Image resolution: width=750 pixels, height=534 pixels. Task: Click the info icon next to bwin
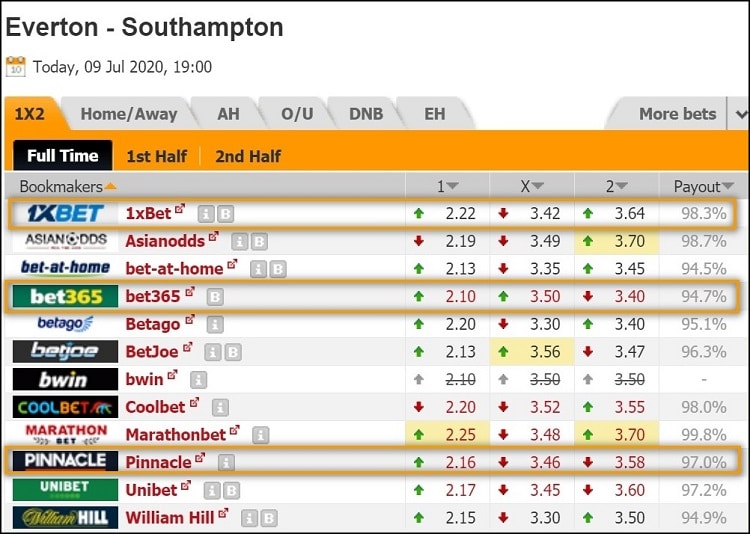tap(199, 380)
